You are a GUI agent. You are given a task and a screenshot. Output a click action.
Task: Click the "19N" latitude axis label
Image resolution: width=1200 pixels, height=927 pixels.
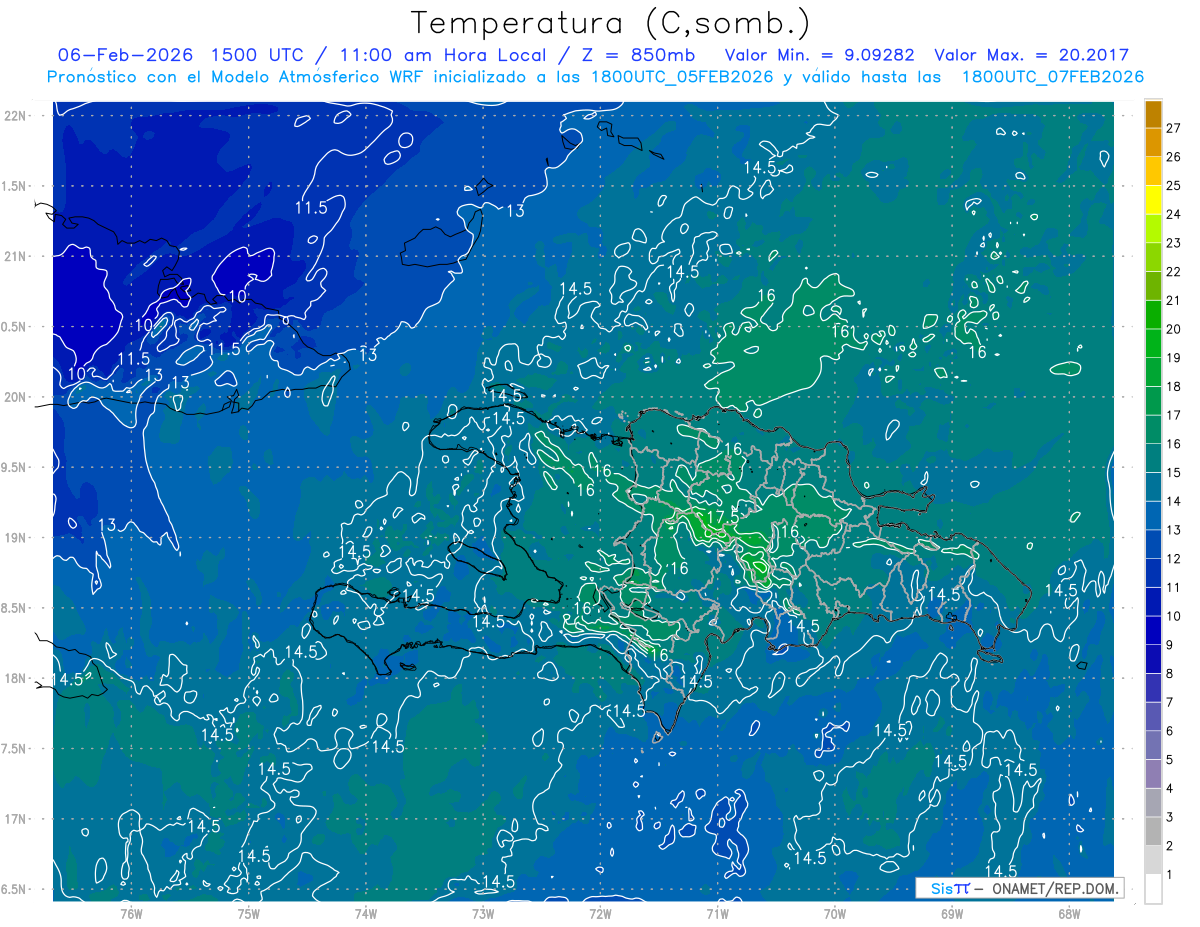tap(15, 538)
